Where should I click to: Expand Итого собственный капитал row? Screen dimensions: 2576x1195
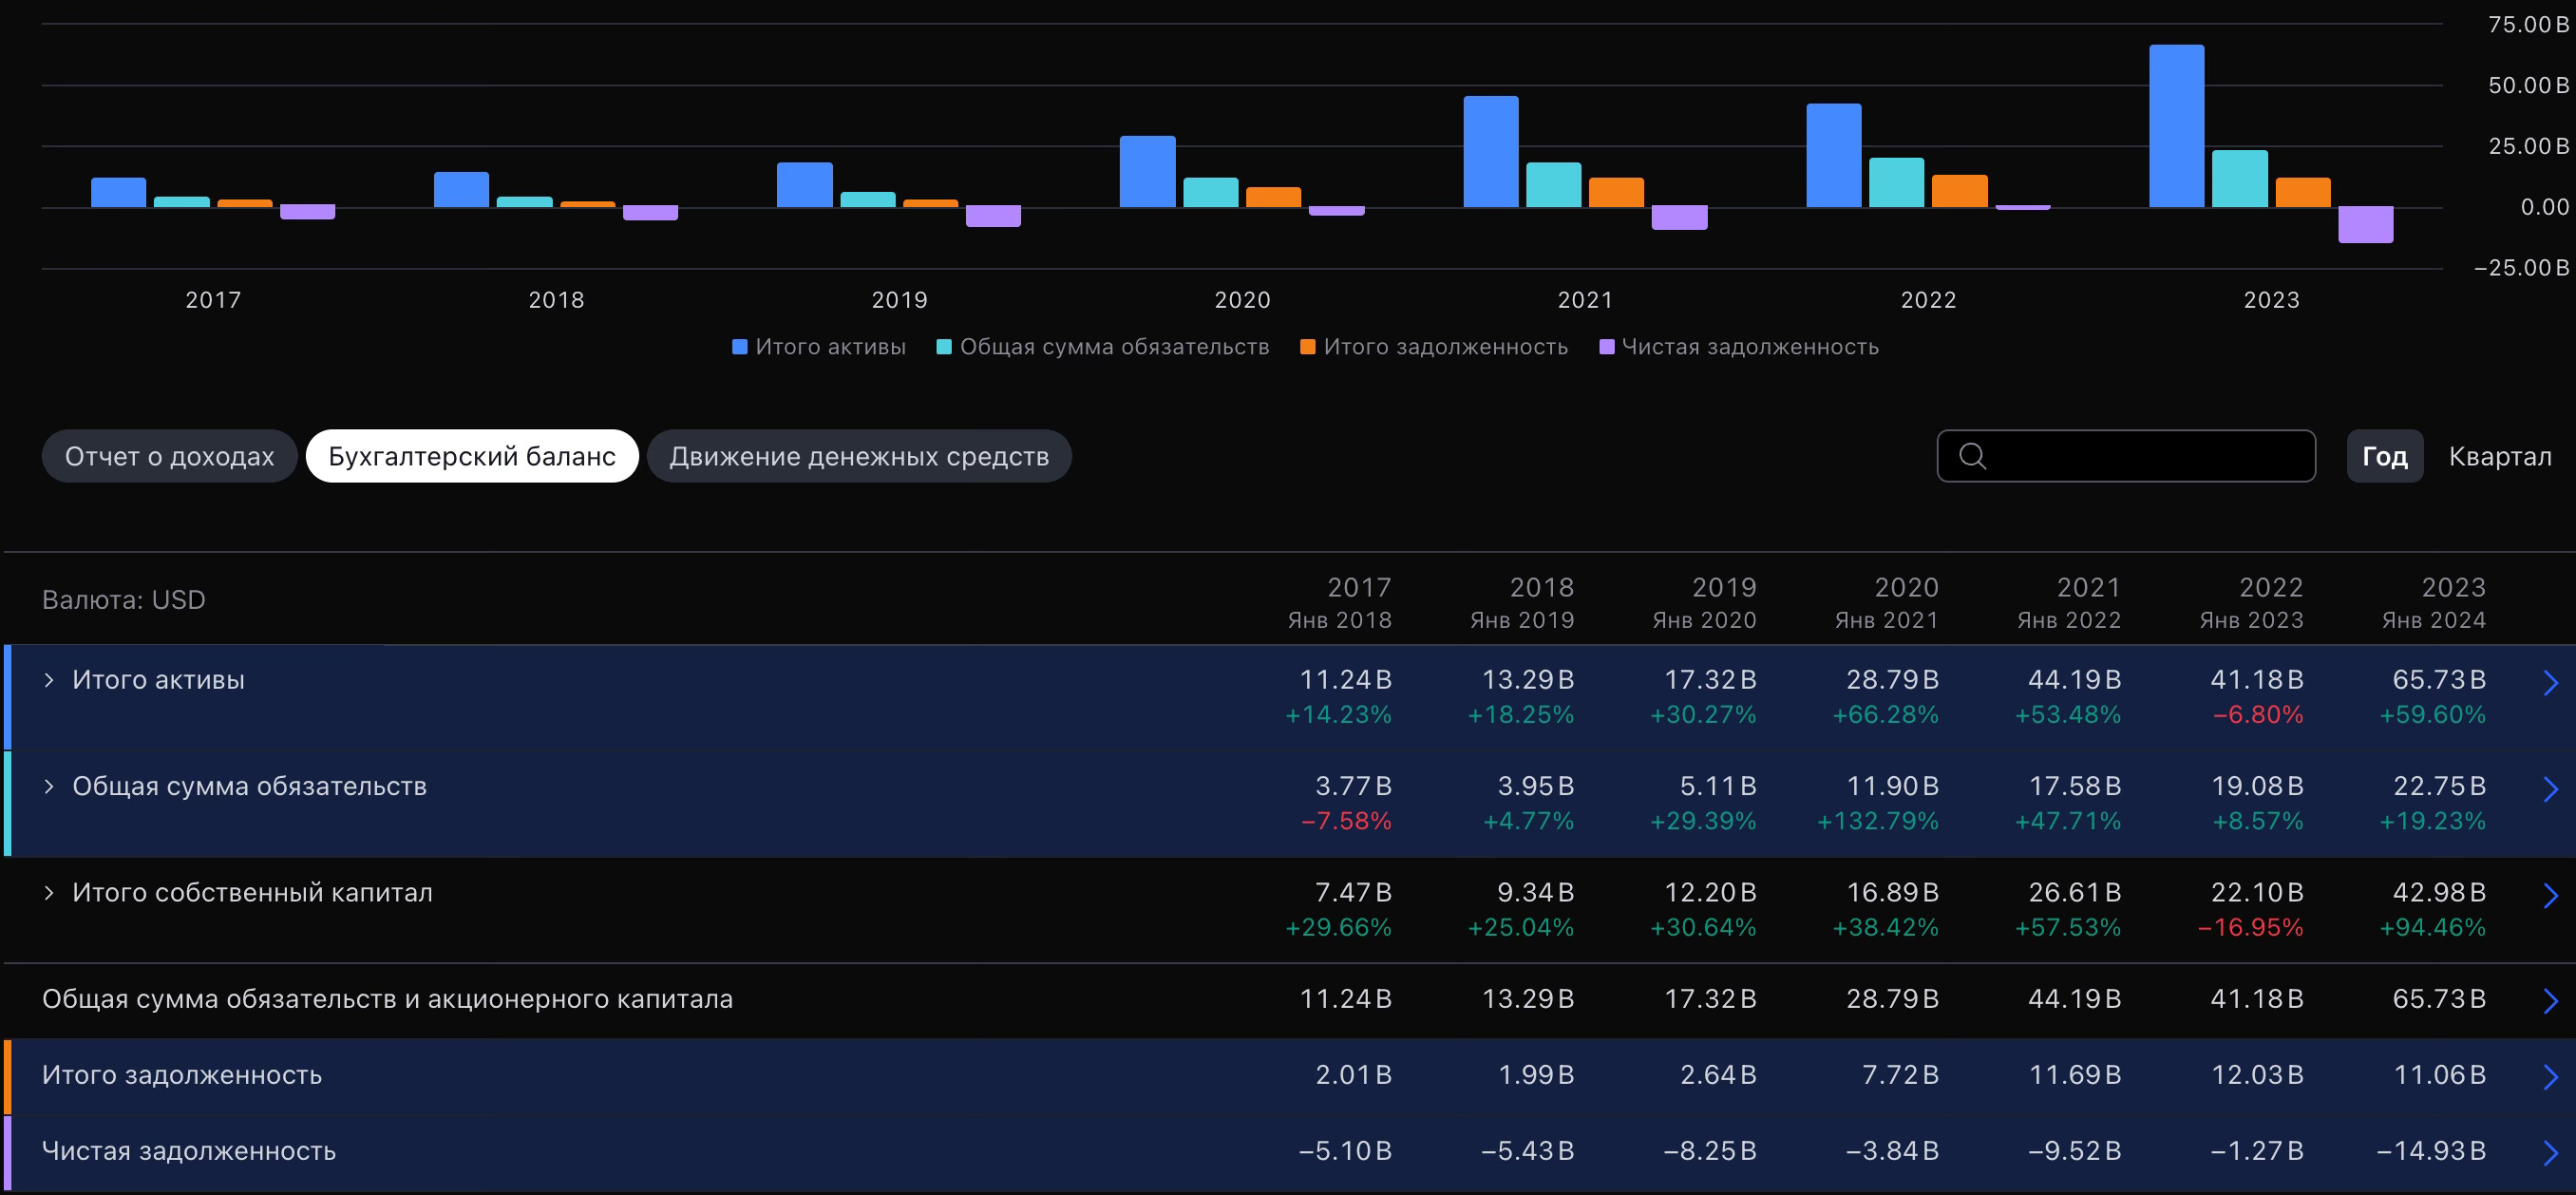49,892
